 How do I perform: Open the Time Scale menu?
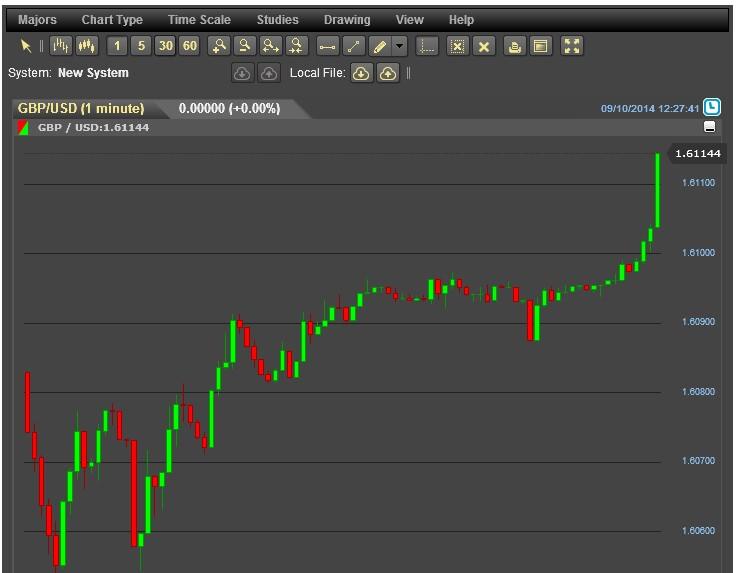[x=199, y=20]
